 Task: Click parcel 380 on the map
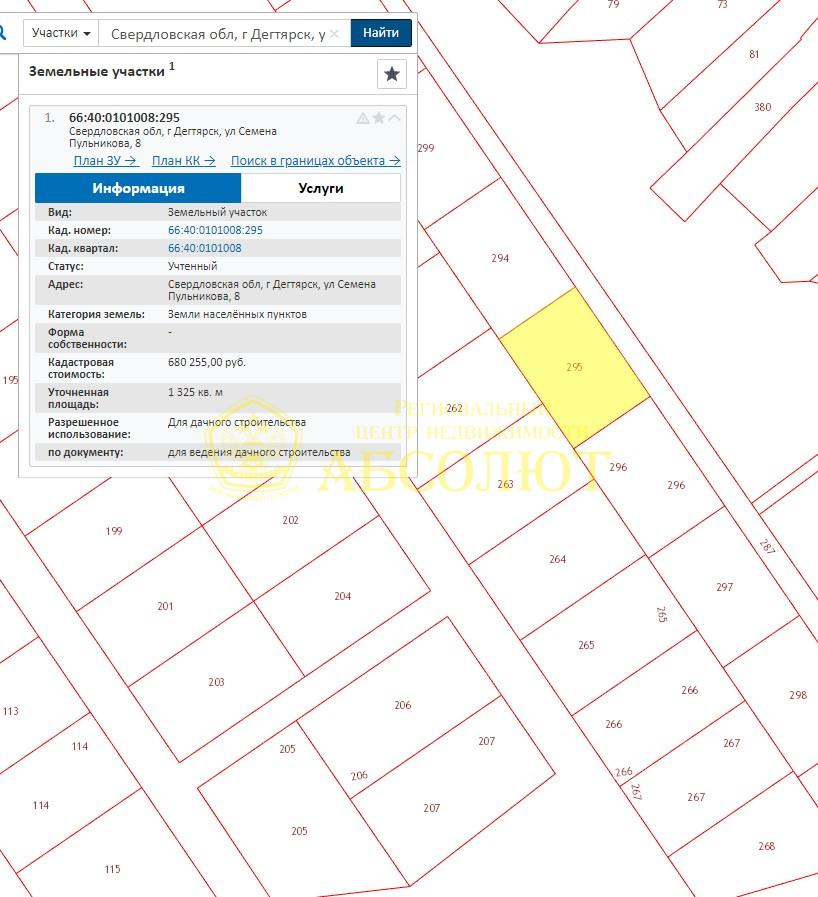point(763,107)
